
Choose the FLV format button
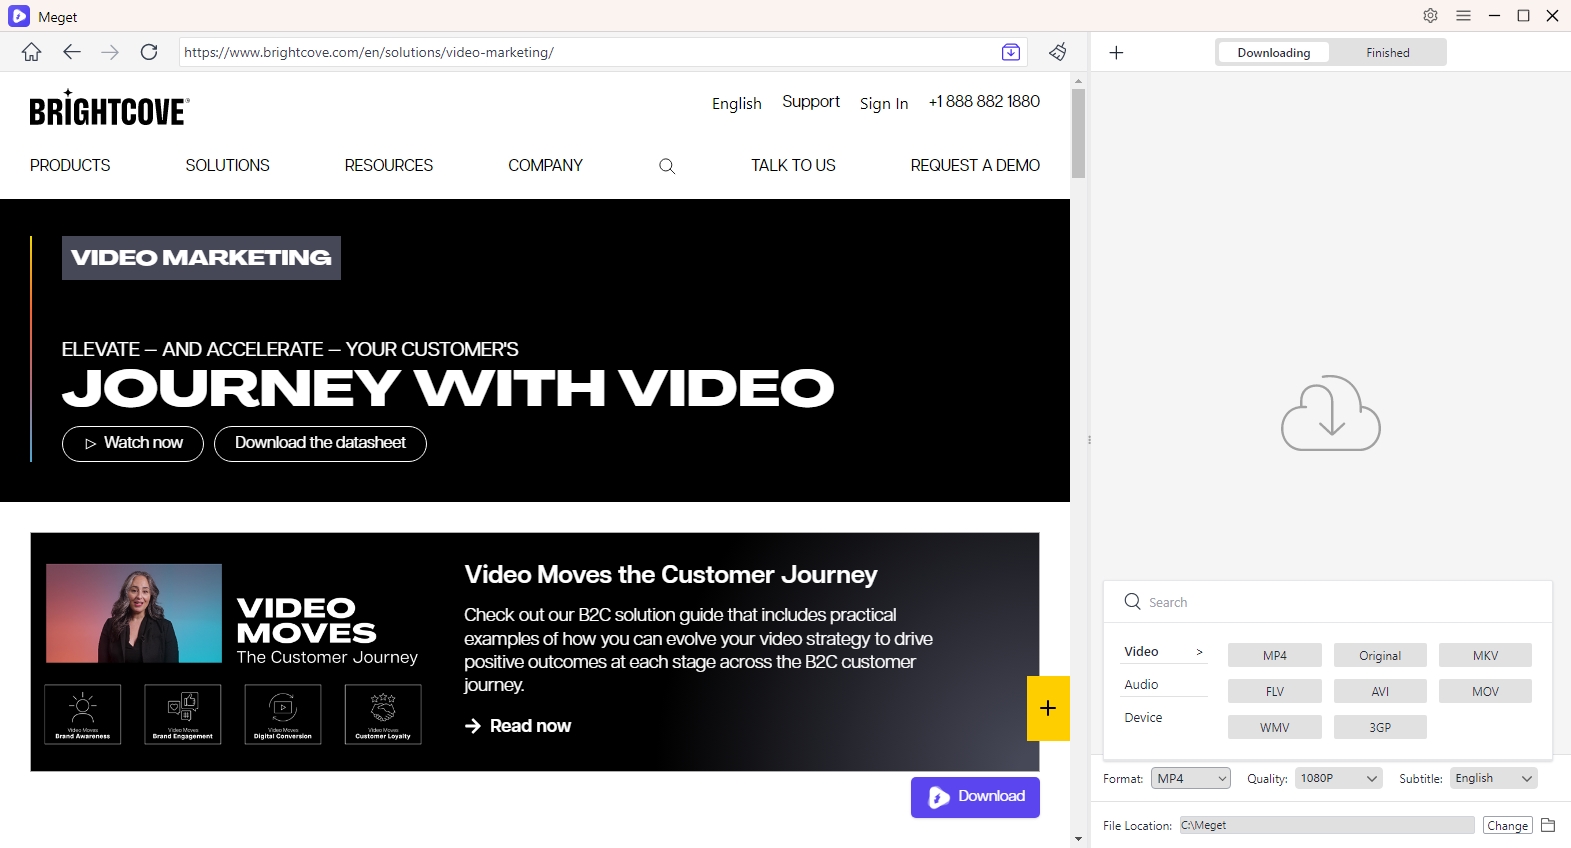click(1275, 691)
